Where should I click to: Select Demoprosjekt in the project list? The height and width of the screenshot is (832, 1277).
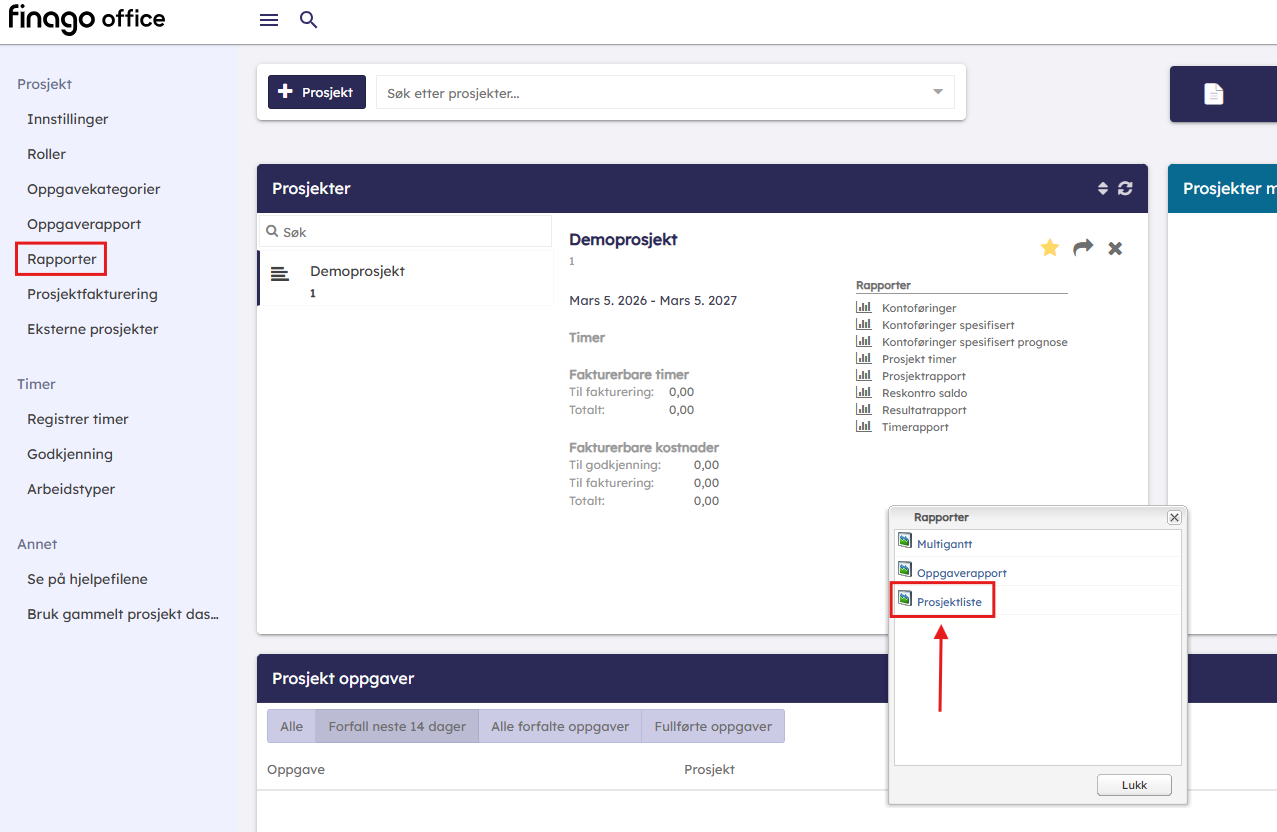click(x=357, y=271)
